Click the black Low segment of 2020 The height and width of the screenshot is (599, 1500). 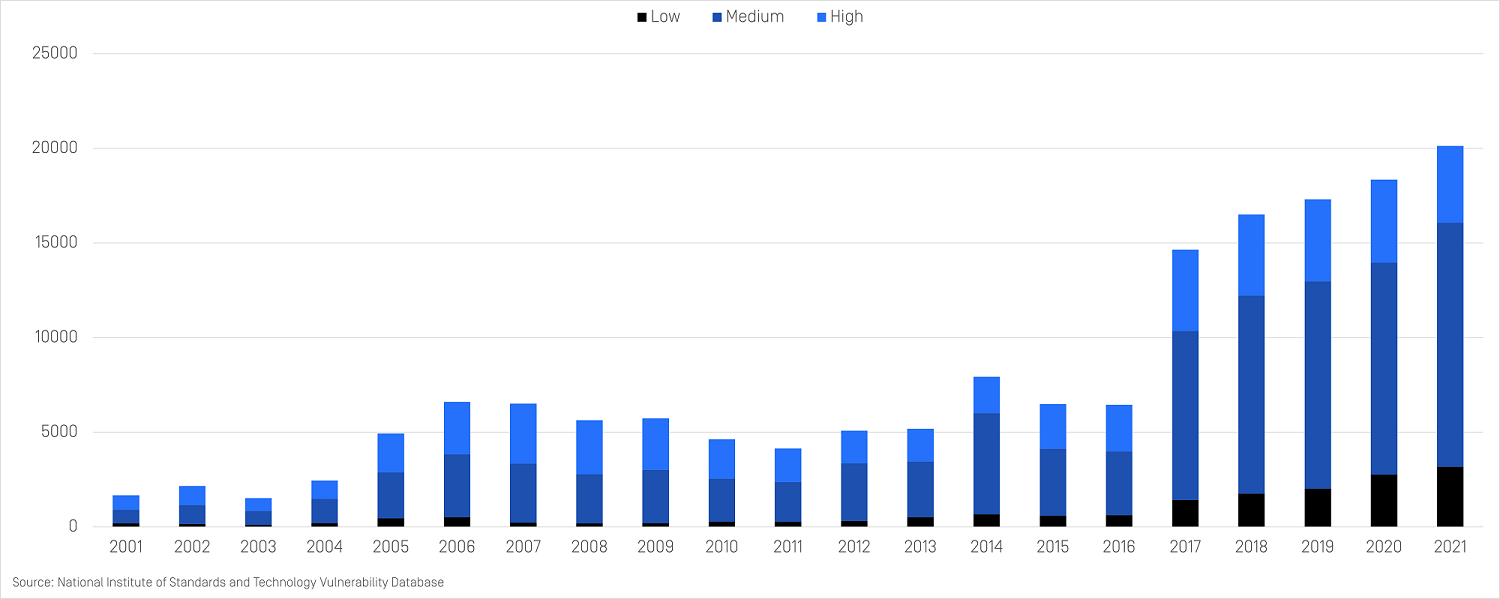pos(1384,500)
